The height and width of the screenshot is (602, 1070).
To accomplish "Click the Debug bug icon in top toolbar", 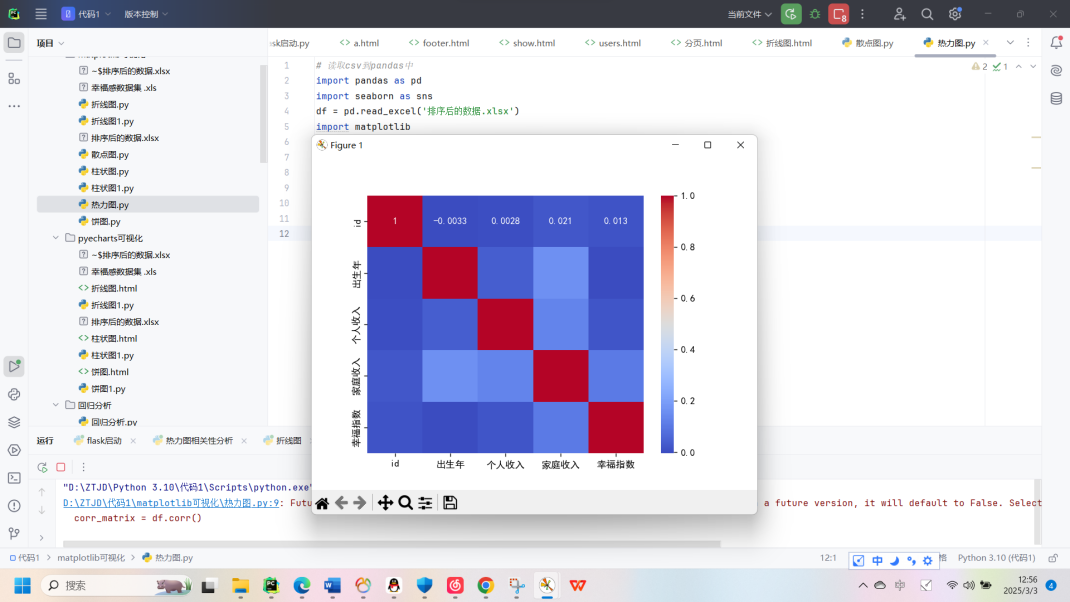I will click(815, 14).
